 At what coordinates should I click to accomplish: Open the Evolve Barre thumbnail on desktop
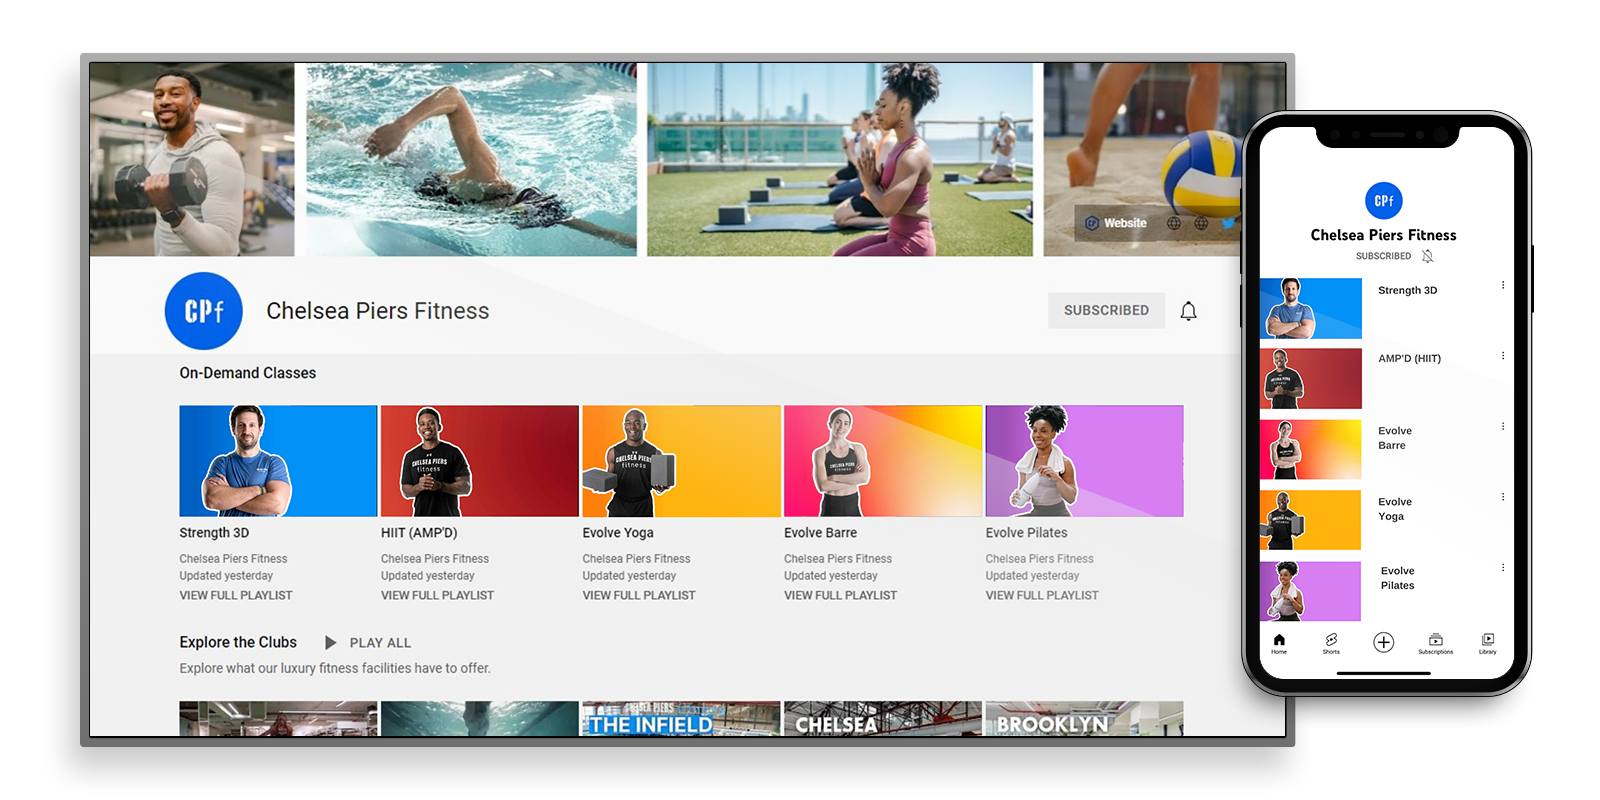(883, 461)
